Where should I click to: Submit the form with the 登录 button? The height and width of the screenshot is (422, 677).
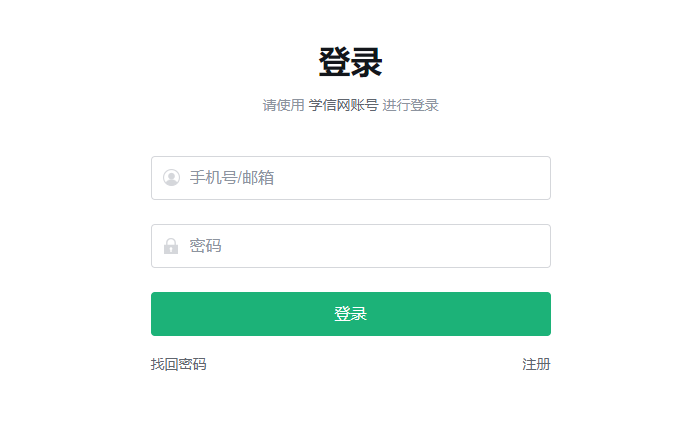pos(350,314)
